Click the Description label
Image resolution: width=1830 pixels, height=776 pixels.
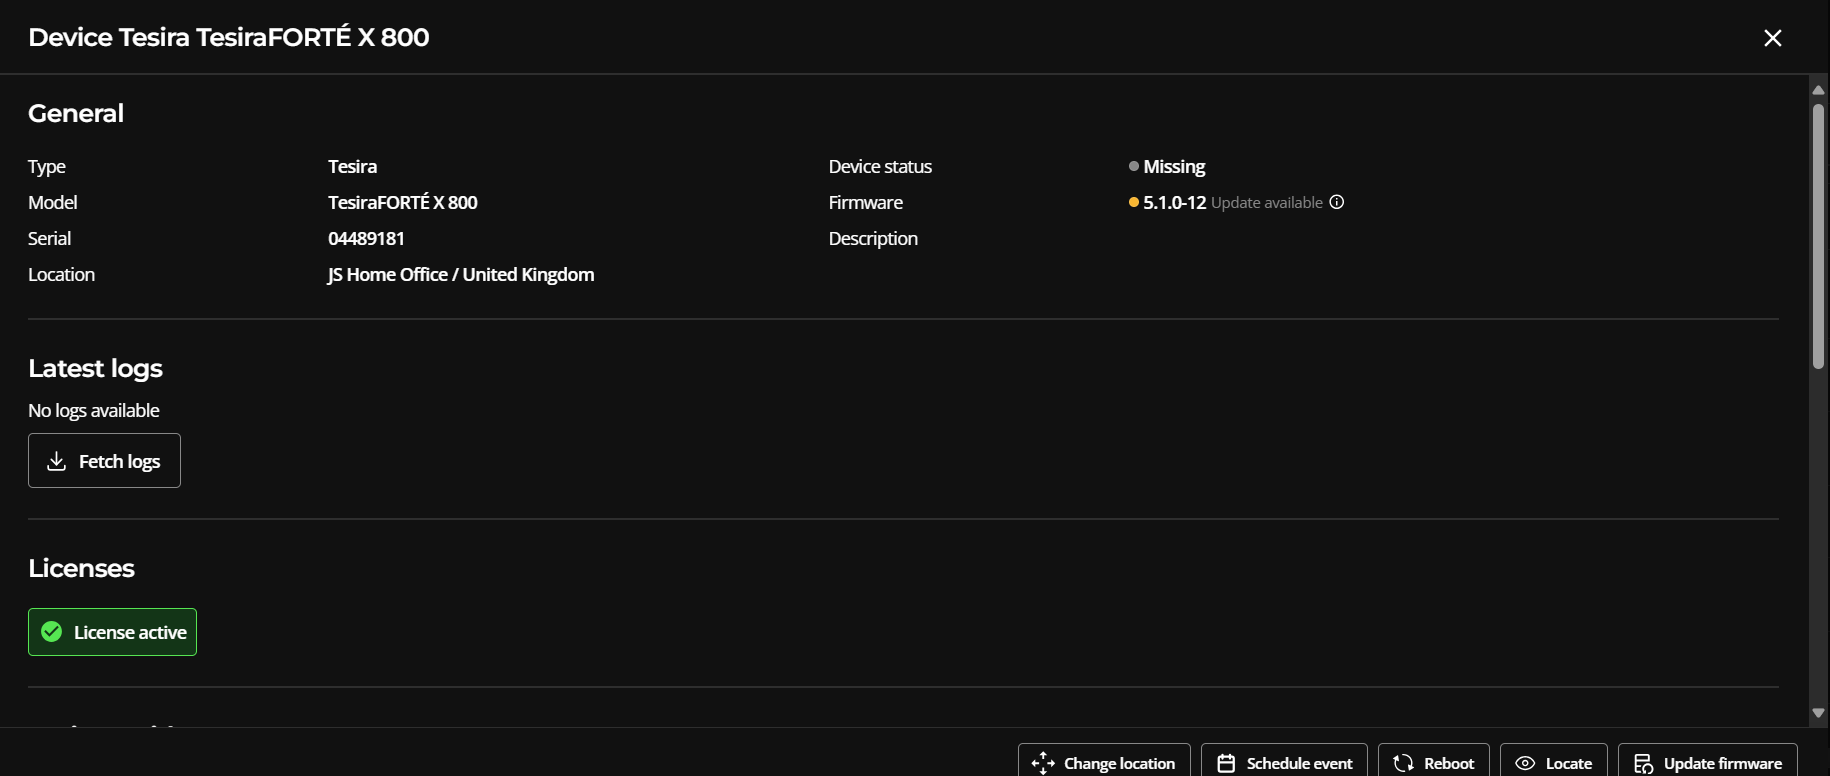coord(873,238)
